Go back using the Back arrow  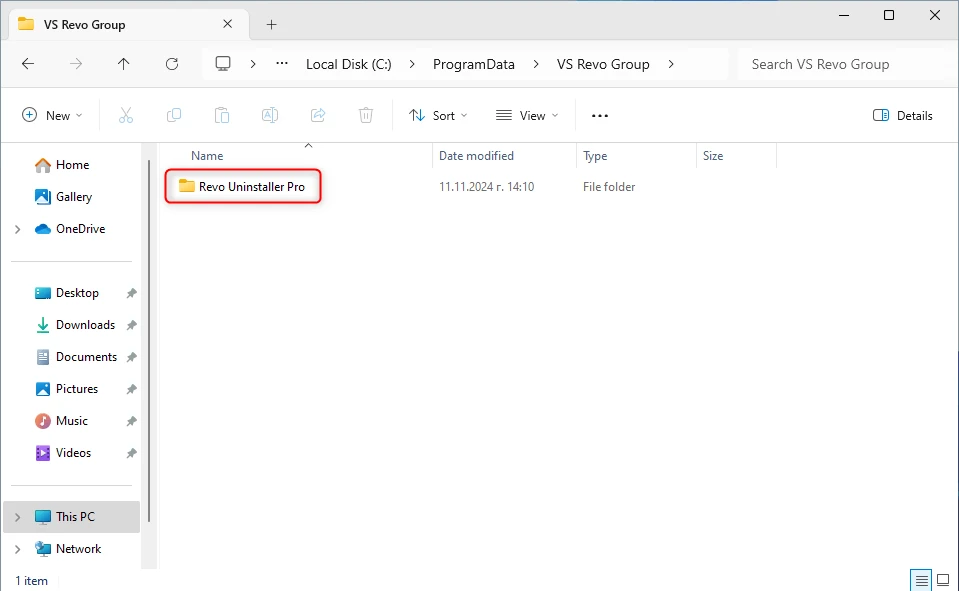pos(28,64)
